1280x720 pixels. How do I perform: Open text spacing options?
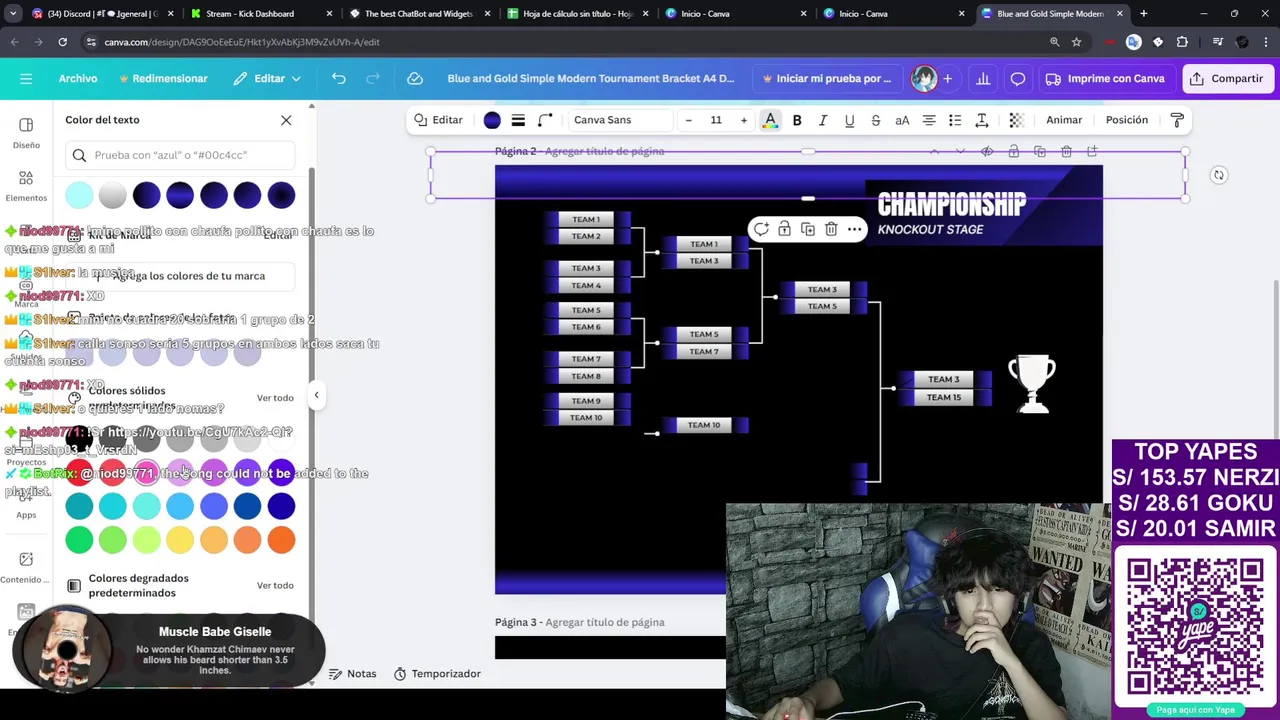[982, 120]
